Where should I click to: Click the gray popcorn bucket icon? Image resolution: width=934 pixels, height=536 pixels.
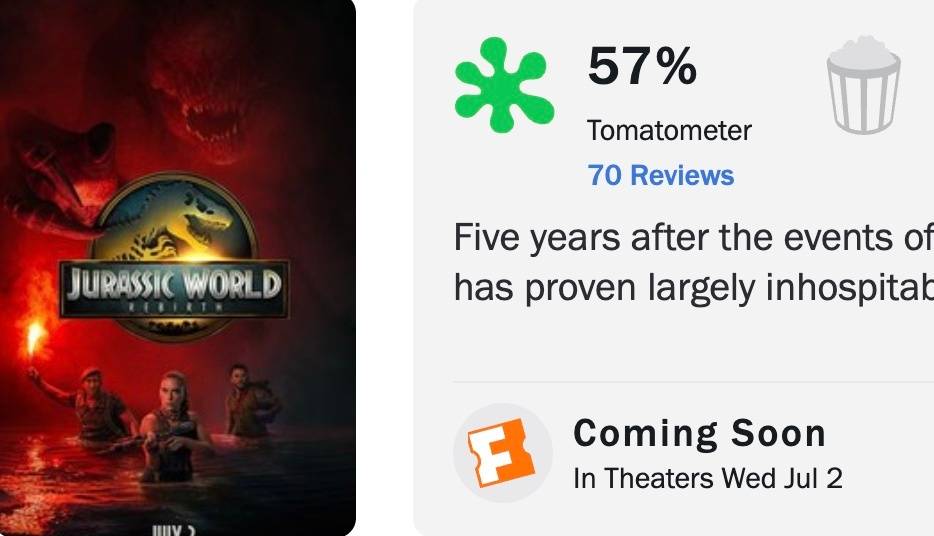[x=863, y=85]
